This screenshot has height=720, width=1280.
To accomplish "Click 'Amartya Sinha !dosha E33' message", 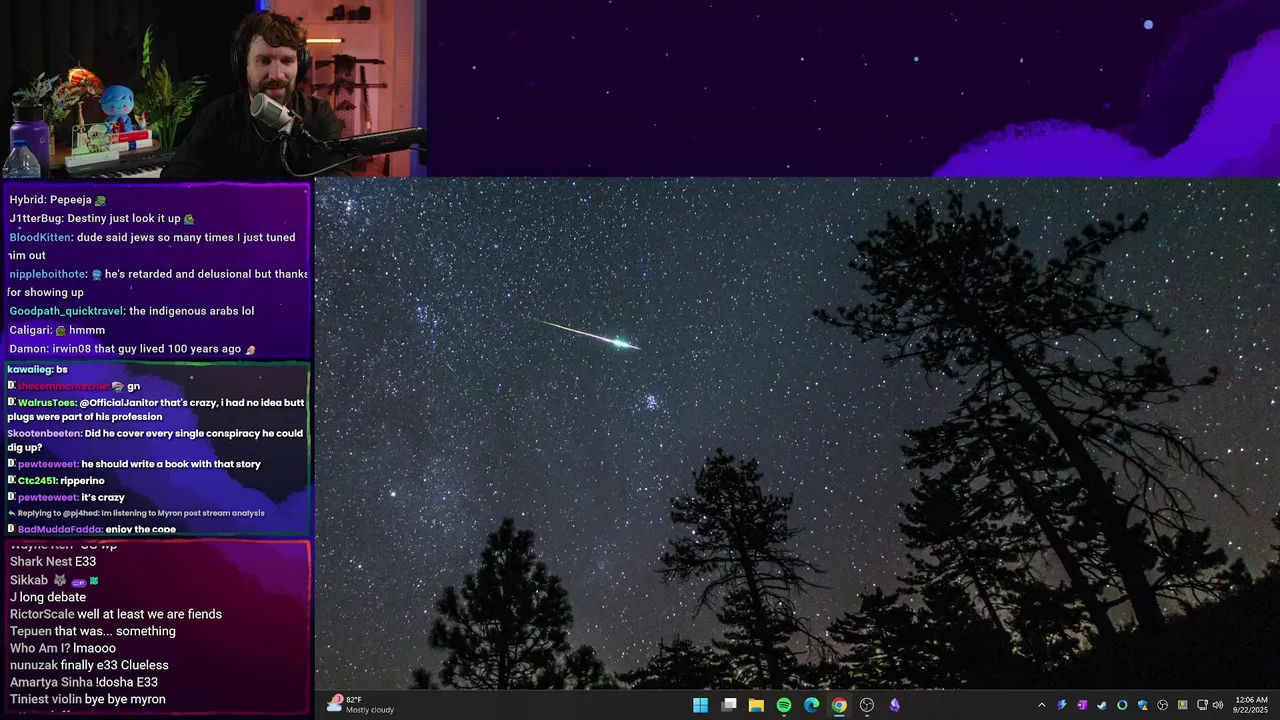I will 84,682.
